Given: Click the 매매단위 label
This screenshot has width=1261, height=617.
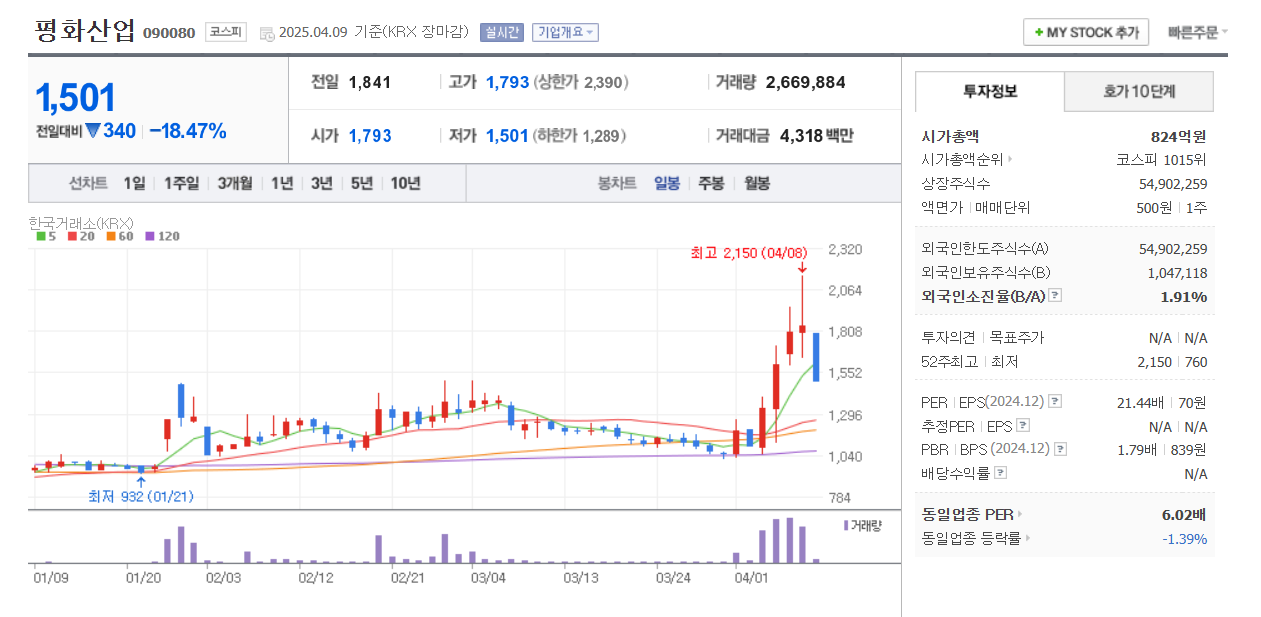Looking at the screenshot, I should coord(1002,208).
